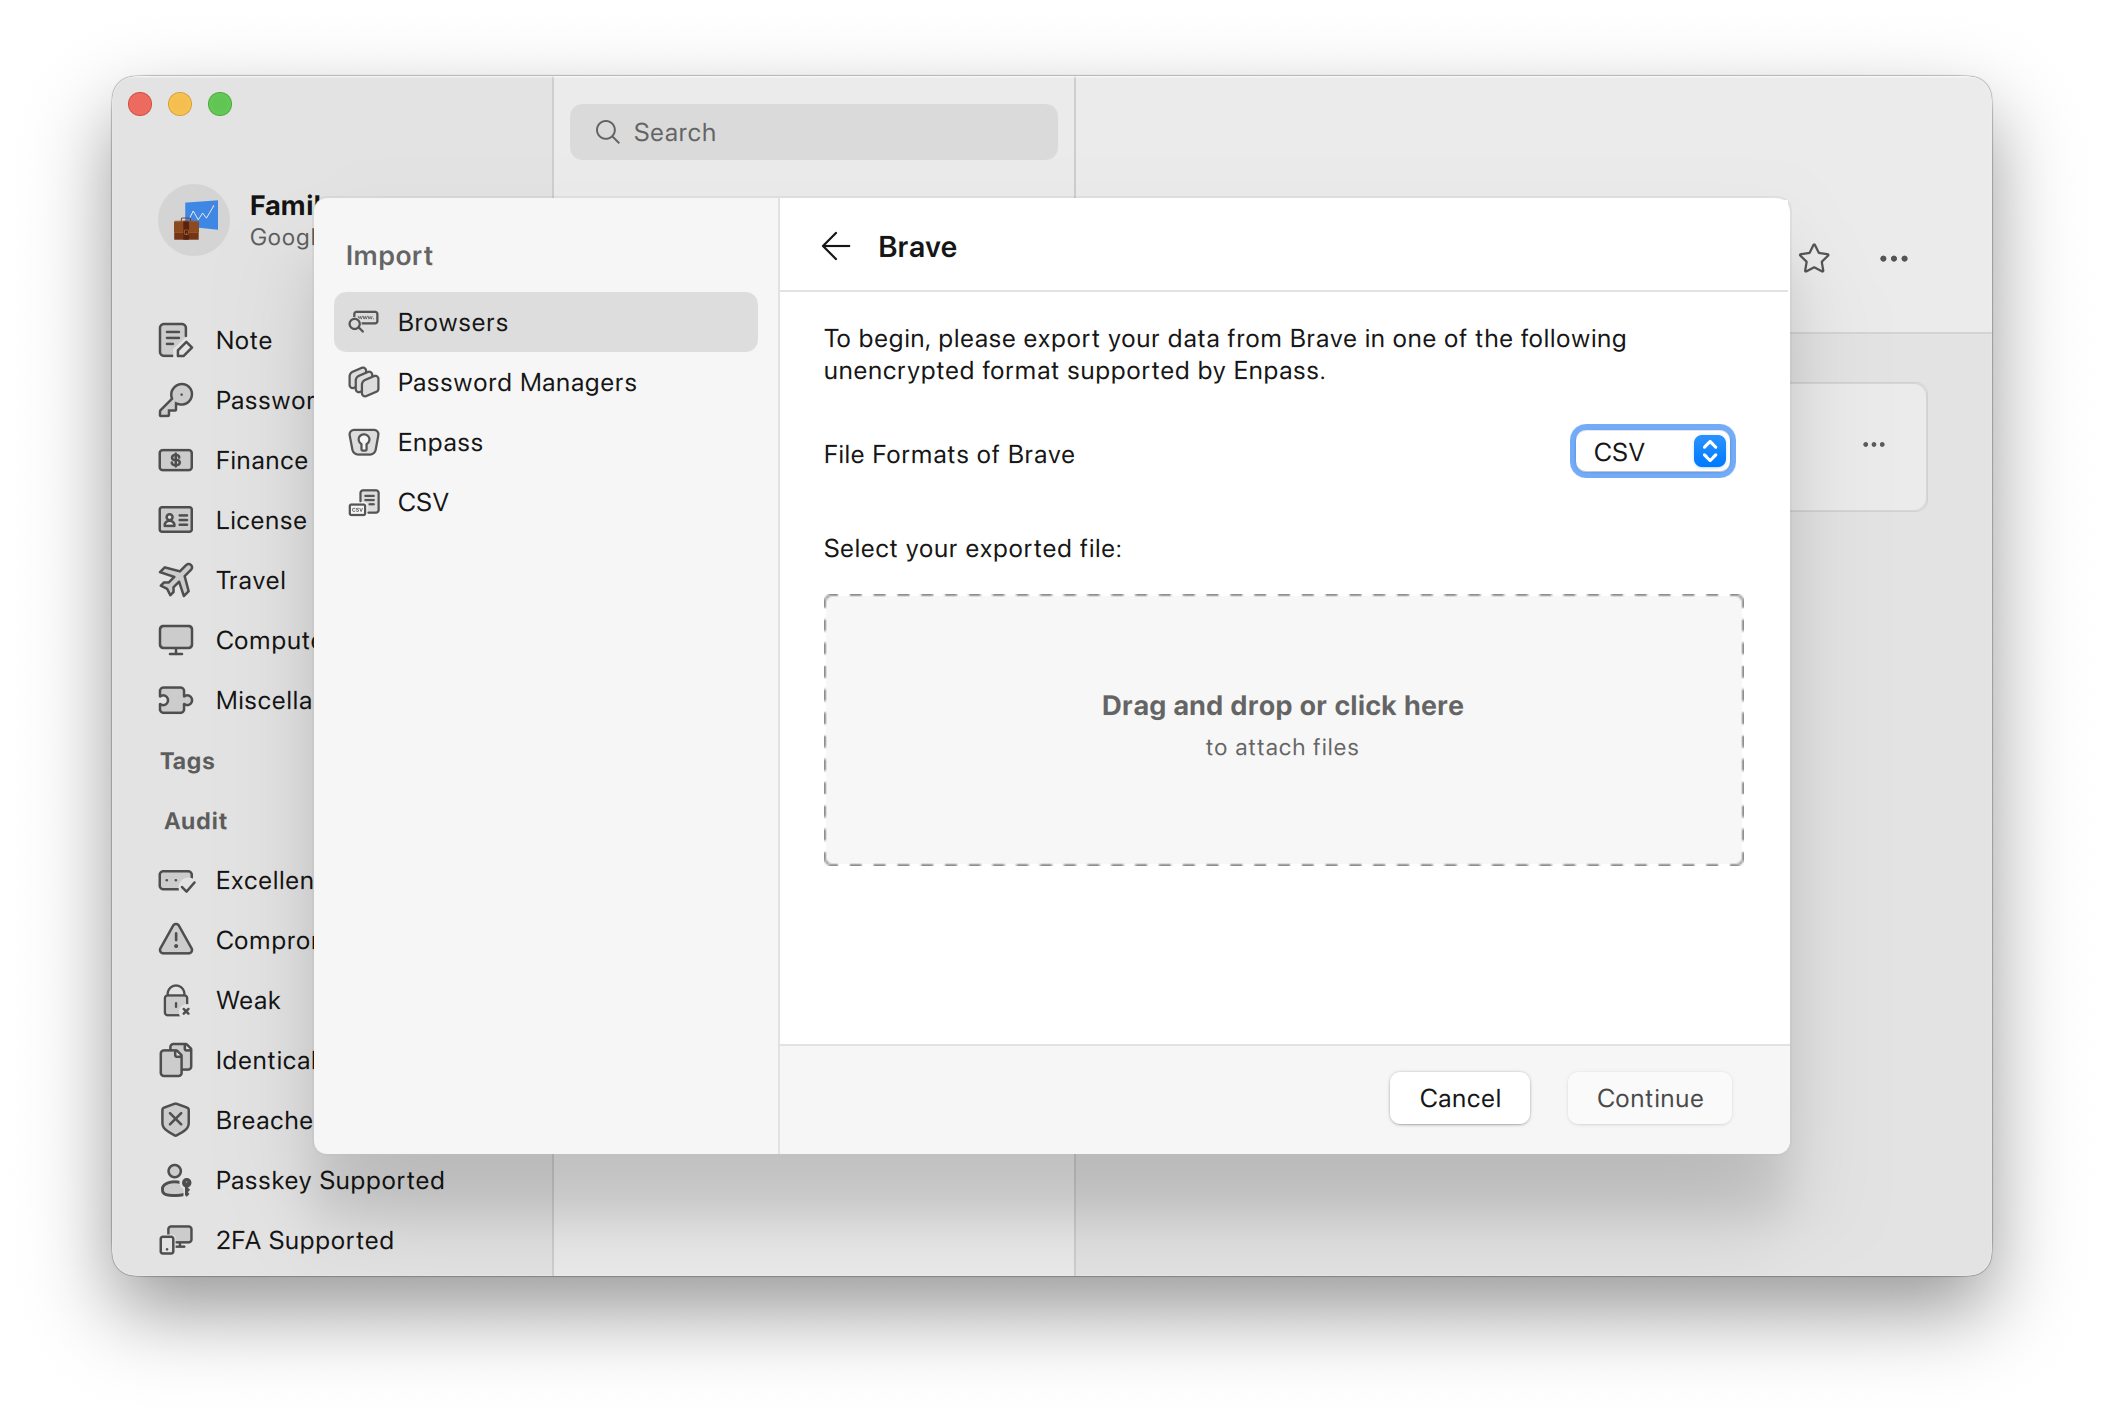Click the Password Managers icon

[x=364, y=382]
